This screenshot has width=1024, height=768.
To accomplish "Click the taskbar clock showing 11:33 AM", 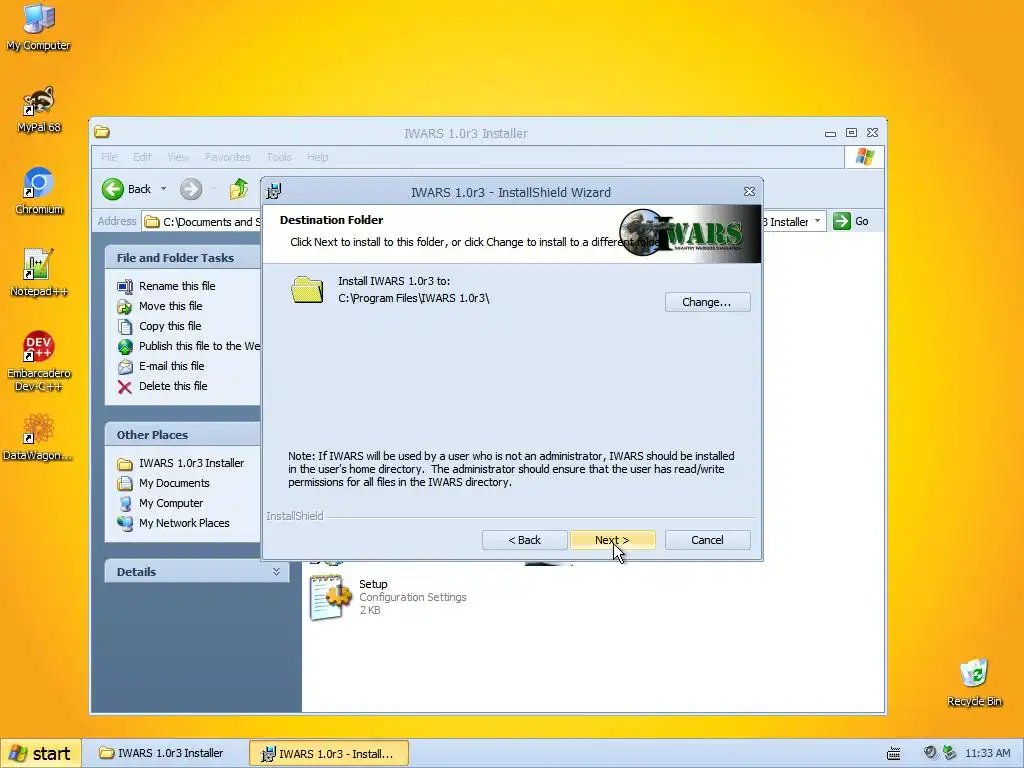I will tap(987, 754).
